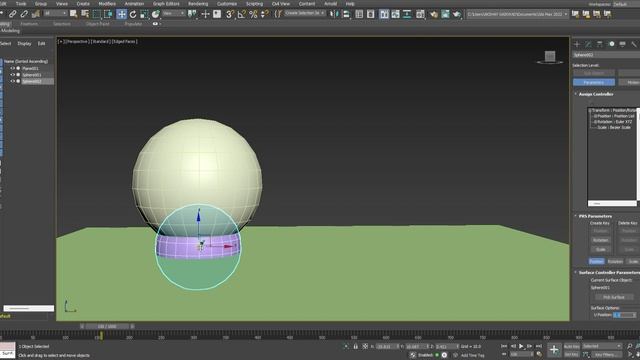Click the blue Parameters button
This screenshot has width=640, height=360.
594,82
